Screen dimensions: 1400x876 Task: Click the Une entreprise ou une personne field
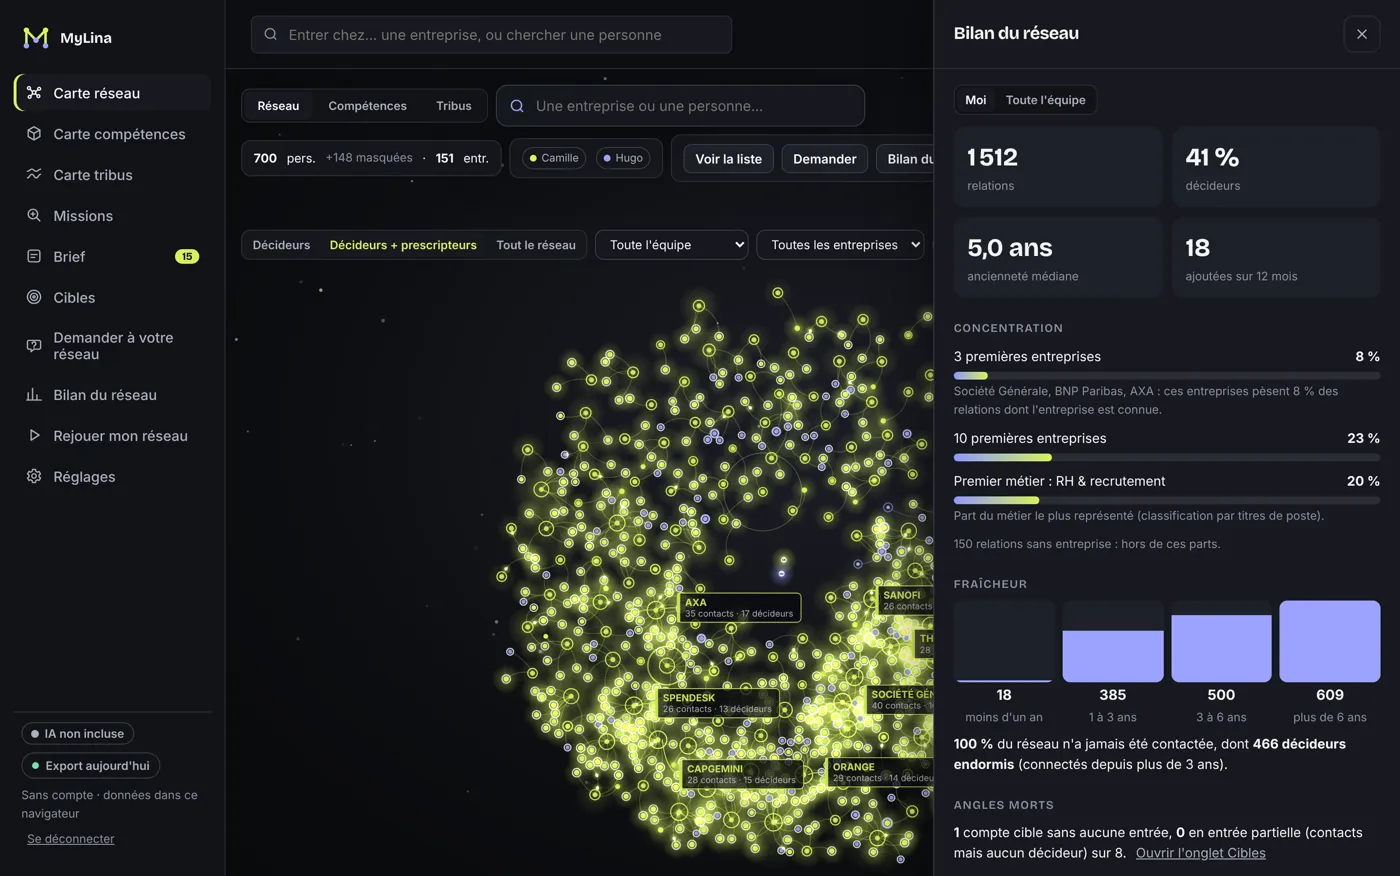click(x=680, y=106)
